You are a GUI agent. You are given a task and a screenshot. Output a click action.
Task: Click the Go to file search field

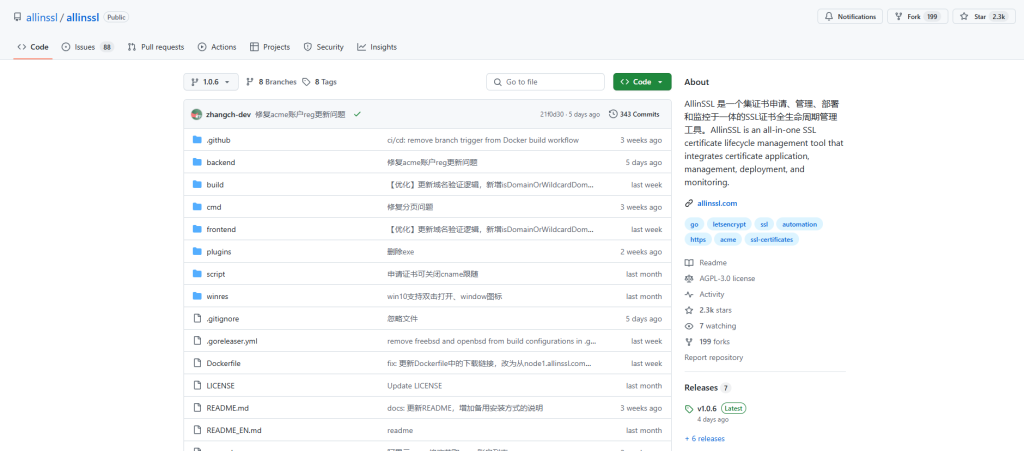click(x=546, y=82)
